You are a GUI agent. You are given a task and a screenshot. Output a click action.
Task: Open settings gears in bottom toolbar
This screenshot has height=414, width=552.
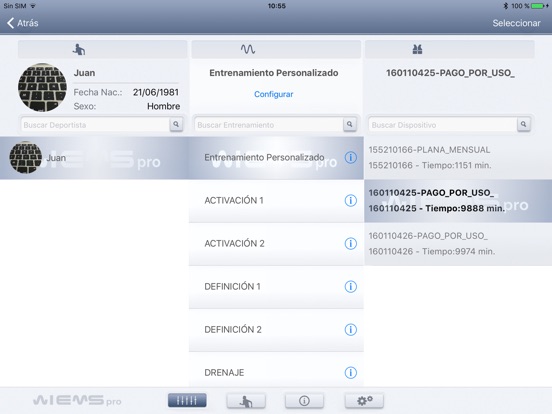point(364,401)
